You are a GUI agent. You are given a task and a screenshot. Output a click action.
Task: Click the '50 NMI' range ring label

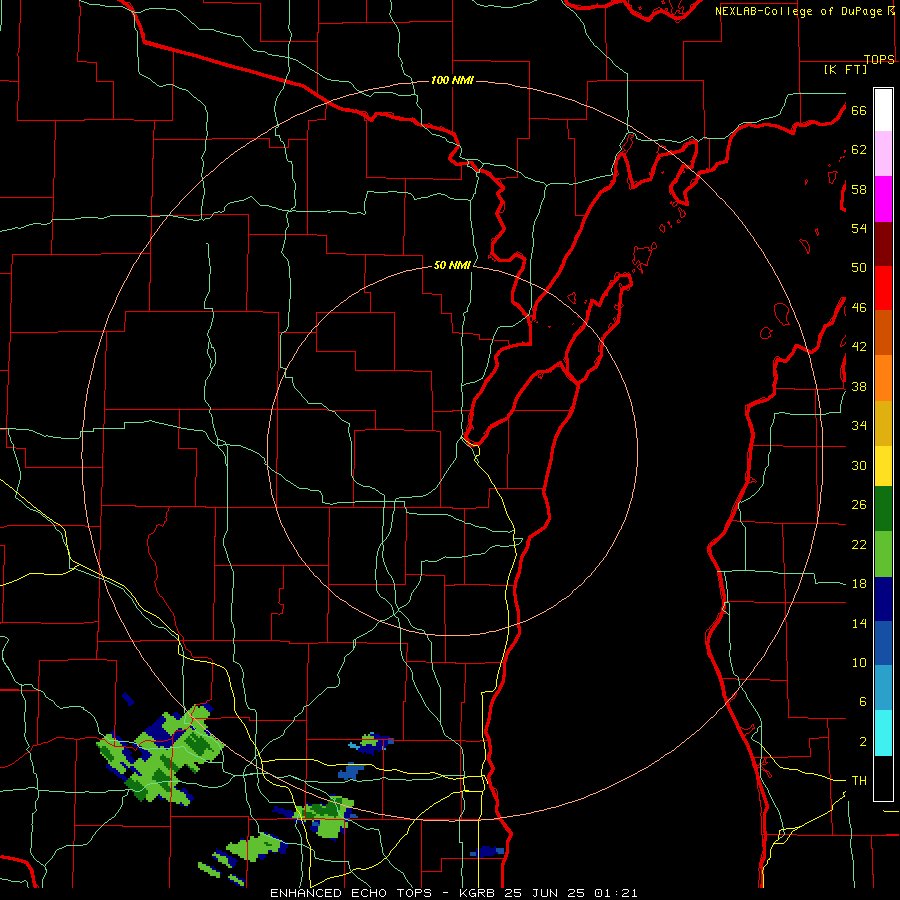tap(452, 265)
